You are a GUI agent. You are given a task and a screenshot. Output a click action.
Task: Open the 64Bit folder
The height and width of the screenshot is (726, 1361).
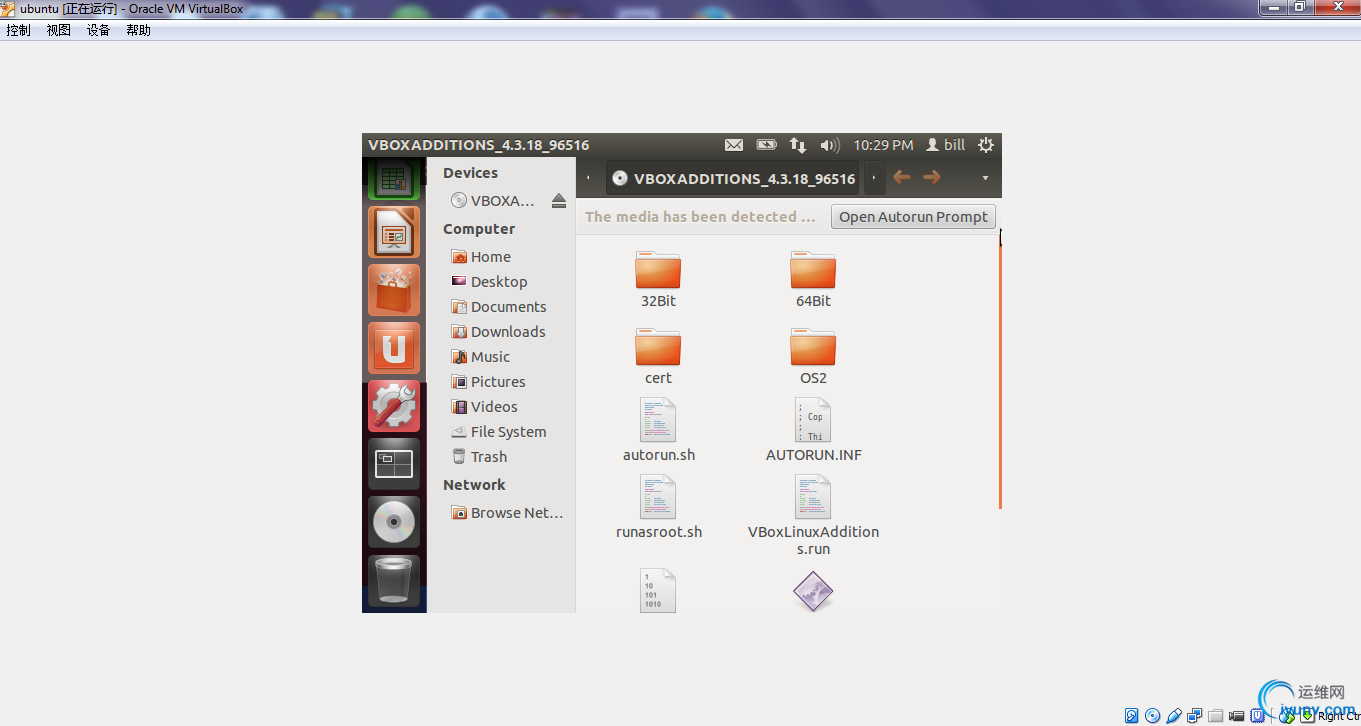[813, 280]
